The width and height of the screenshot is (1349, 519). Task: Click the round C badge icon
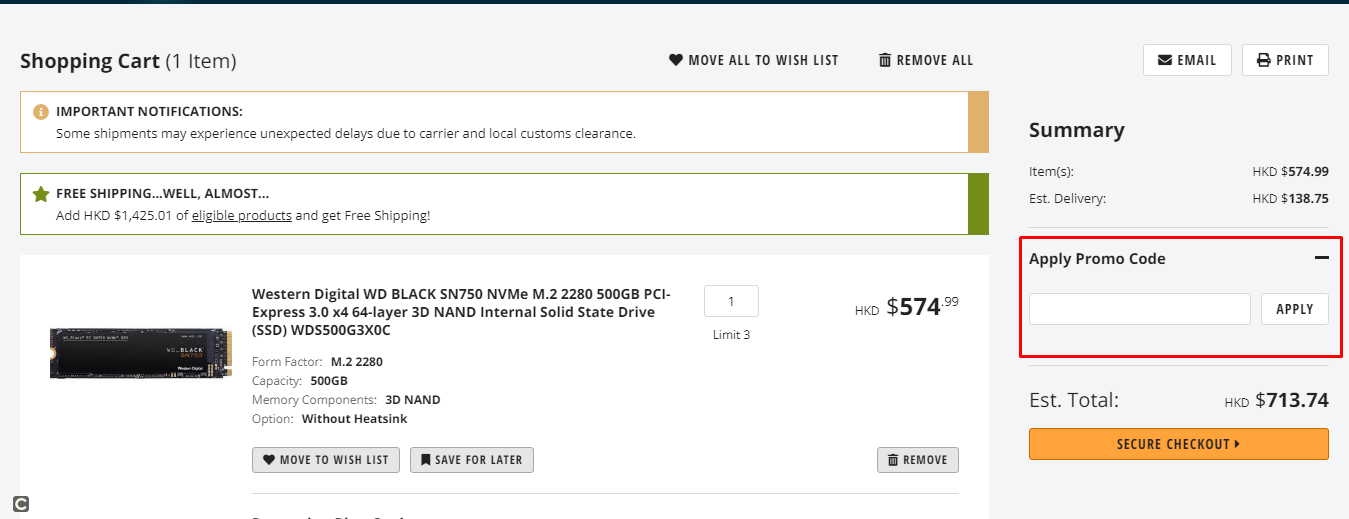tap(21, 504)
